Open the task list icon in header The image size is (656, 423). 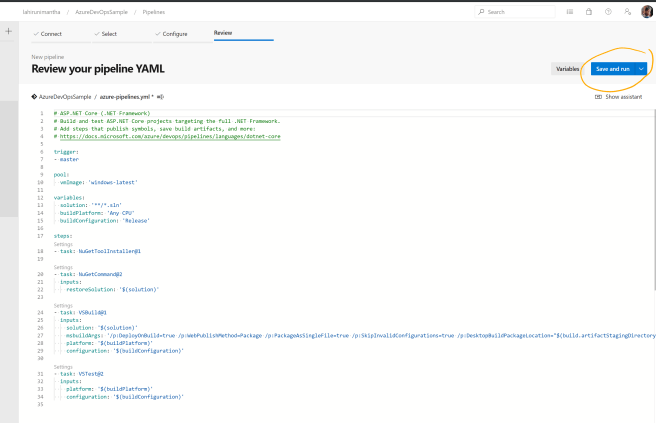(x=569, y=11)
